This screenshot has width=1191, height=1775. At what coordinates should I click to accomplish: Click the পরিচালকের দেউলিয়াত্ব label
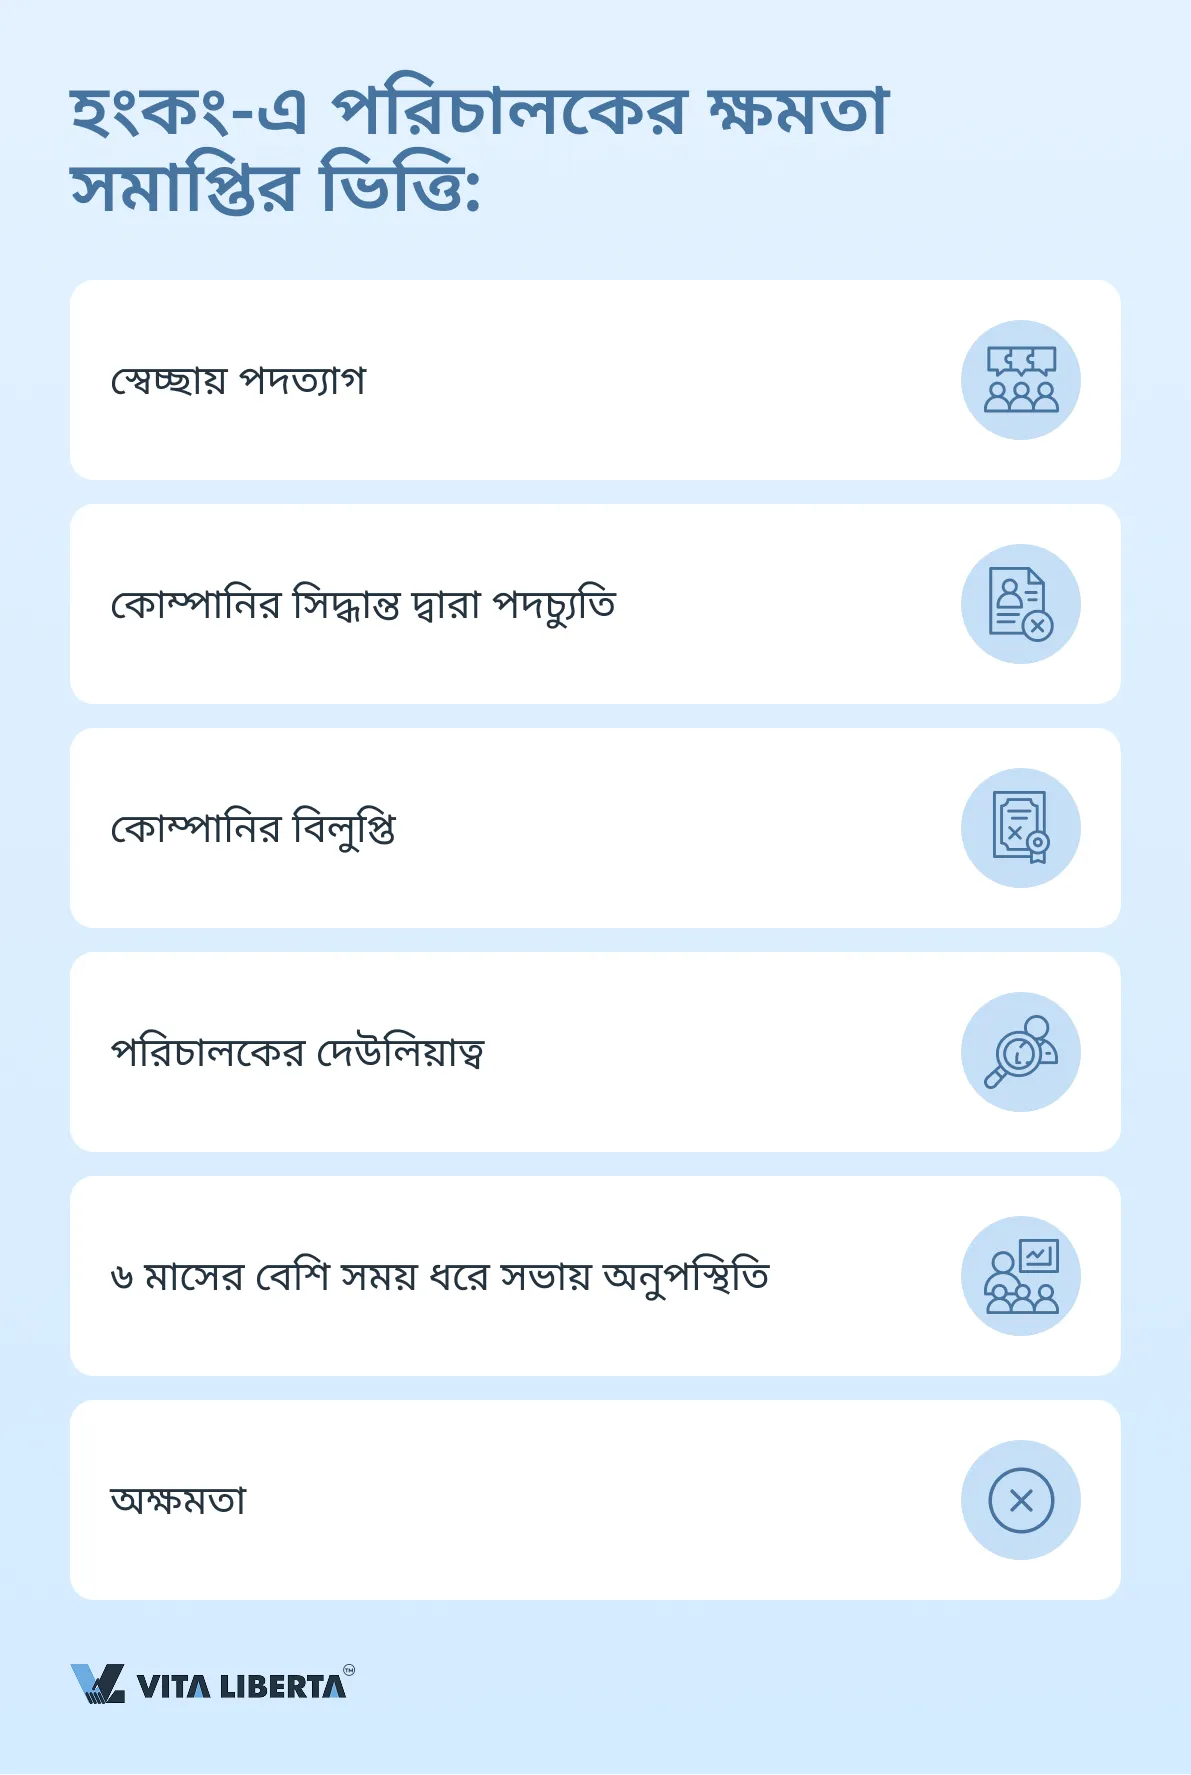click(x=297, y=1053)
